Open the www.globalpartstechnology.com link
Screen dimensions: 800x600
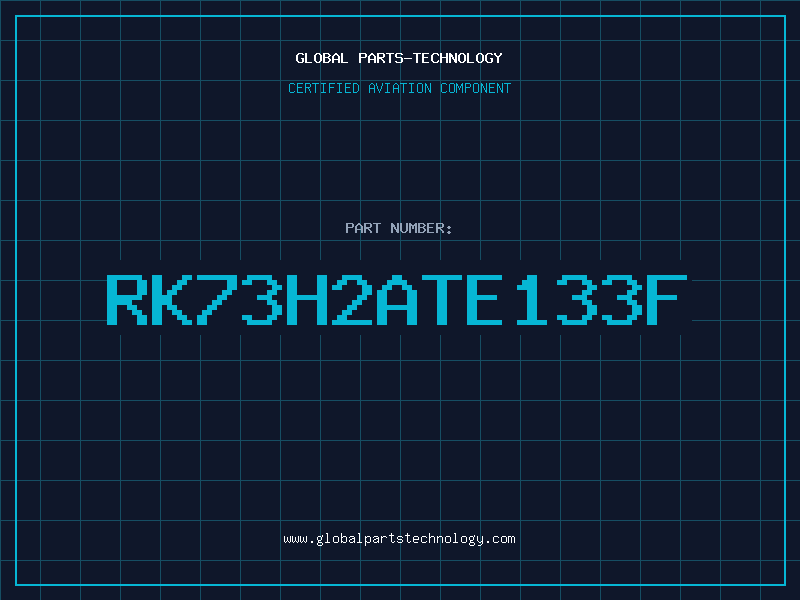coord(399,539)
